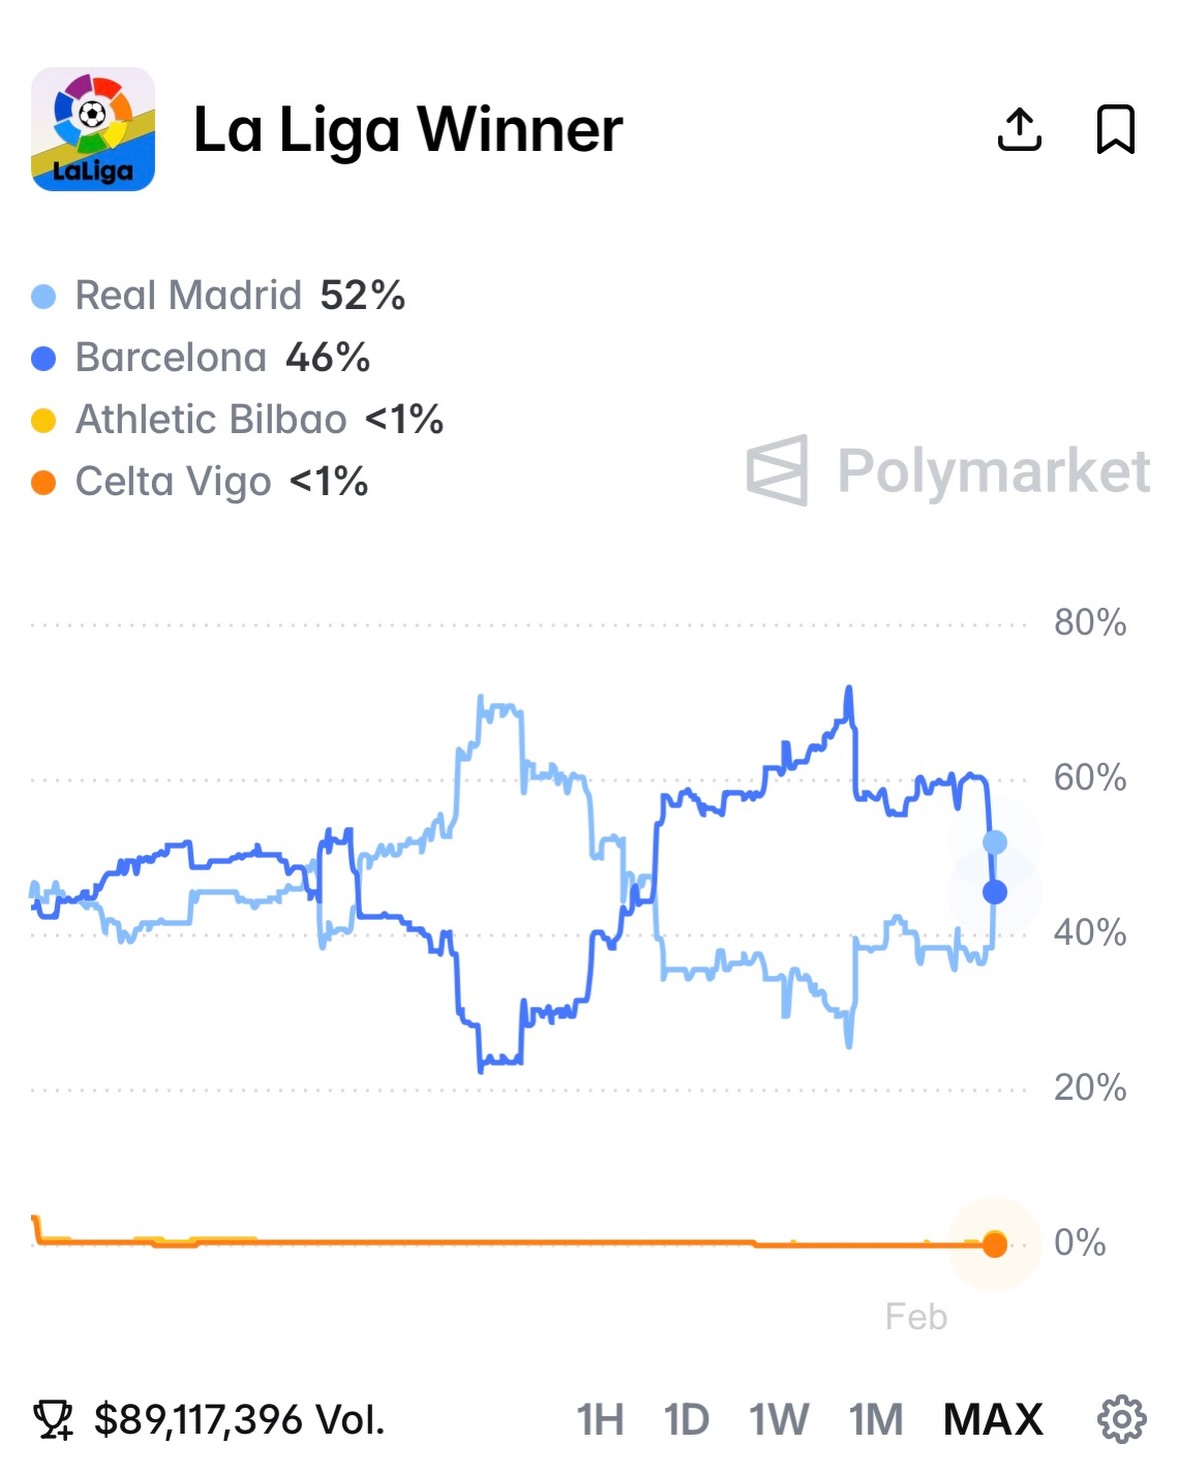Tap the orange endpoint marker at 0%
The image size is (1179, 1475).
(994, 1244)
